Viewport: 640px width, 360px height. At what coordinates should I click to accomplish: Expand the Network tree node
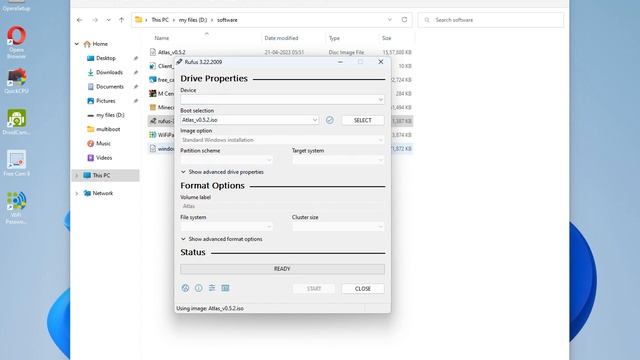[77, 193]
